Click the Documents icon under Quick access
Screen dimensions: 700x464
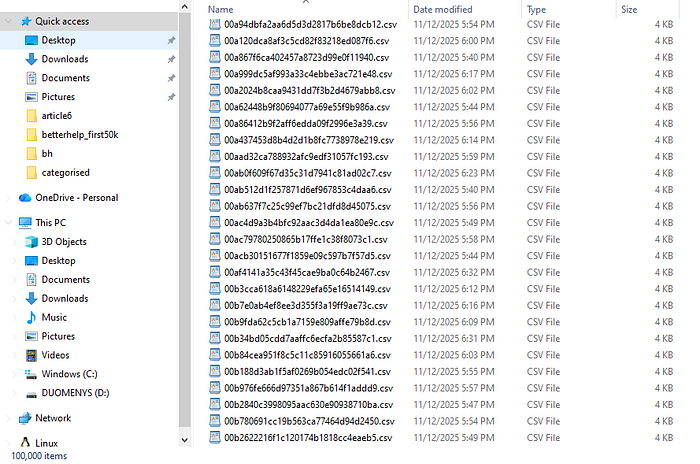pos(31,78)
